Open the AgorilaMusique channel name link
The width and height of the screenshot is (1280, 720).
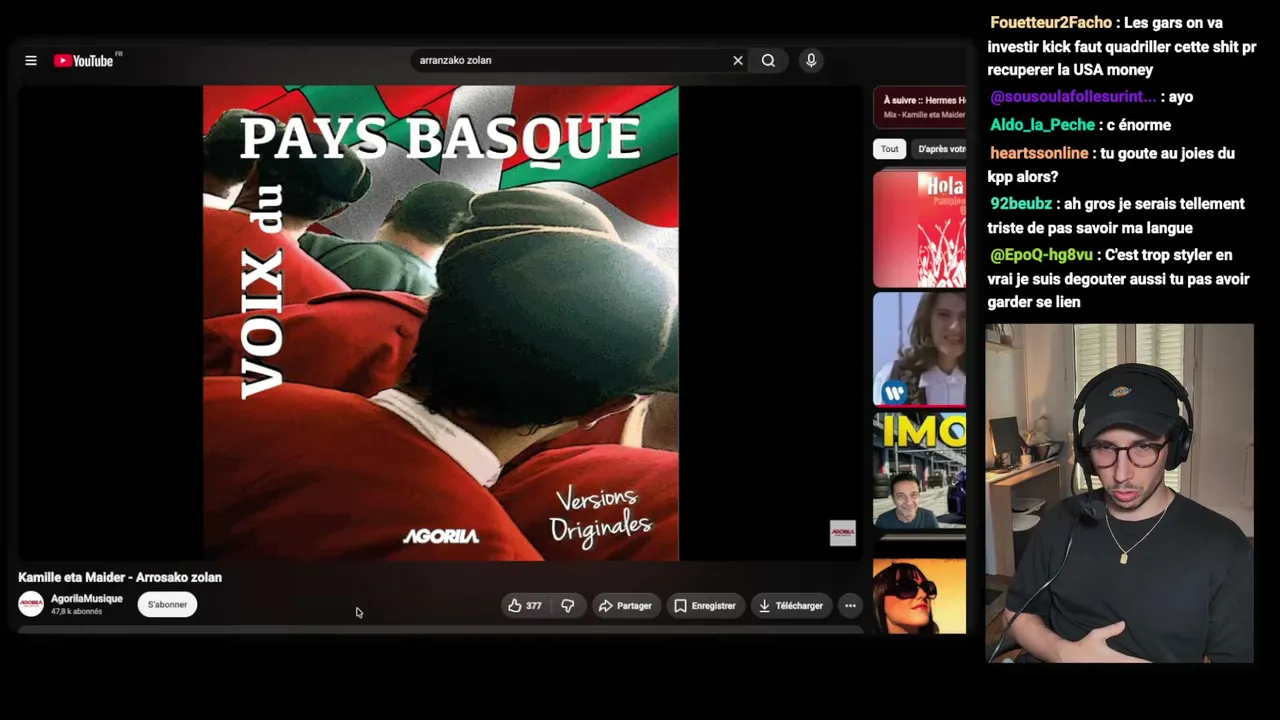tap(87, 599)
